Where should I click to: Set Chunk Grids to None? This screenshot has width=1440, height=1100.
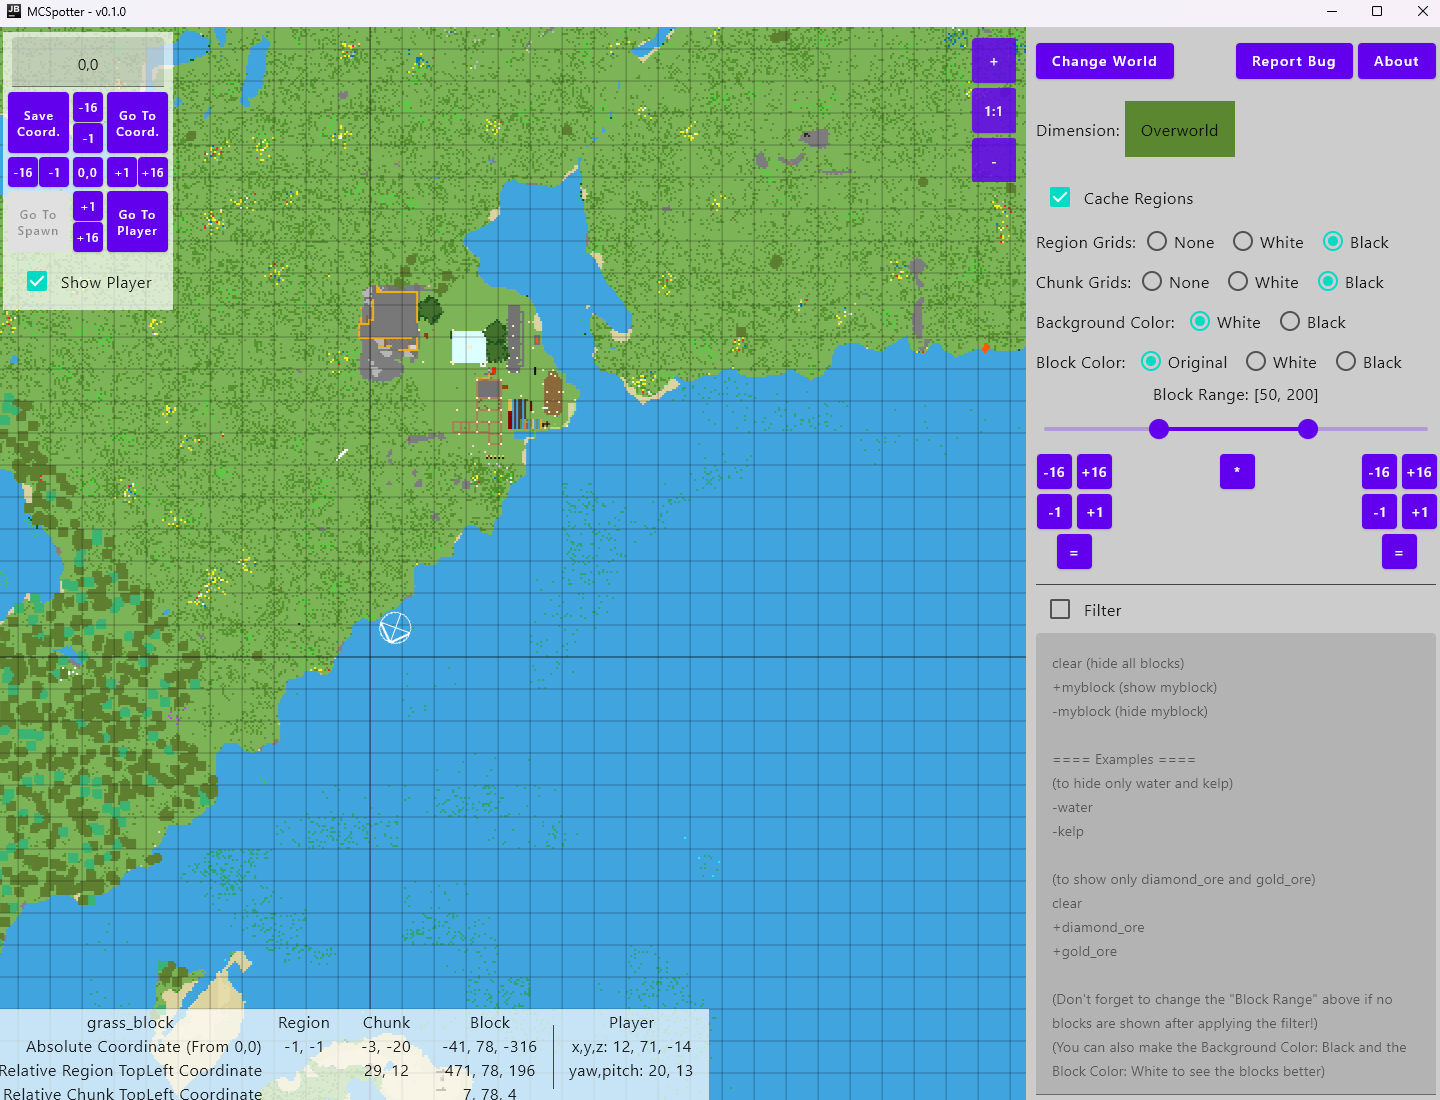[1152, 281]
